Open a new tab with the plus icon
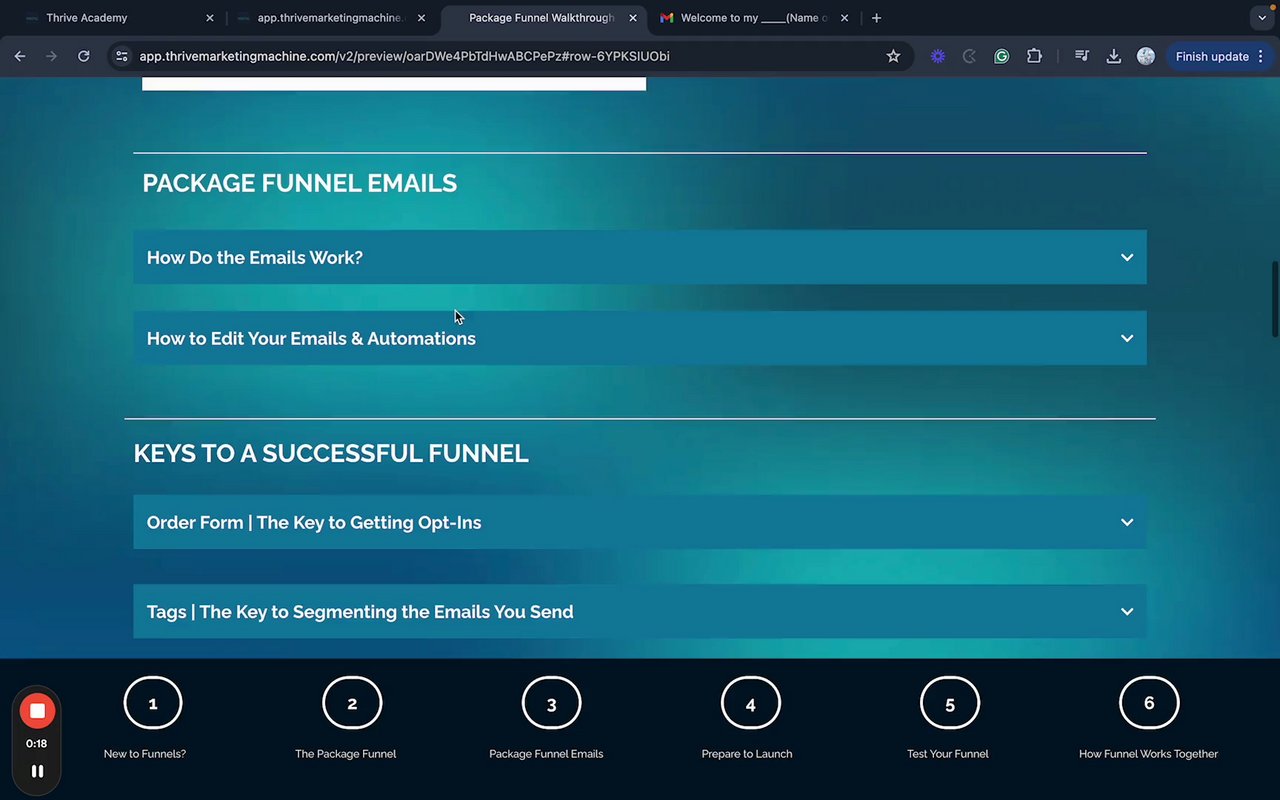Screen dimensions: 1280x800 [x=876, y=18]
